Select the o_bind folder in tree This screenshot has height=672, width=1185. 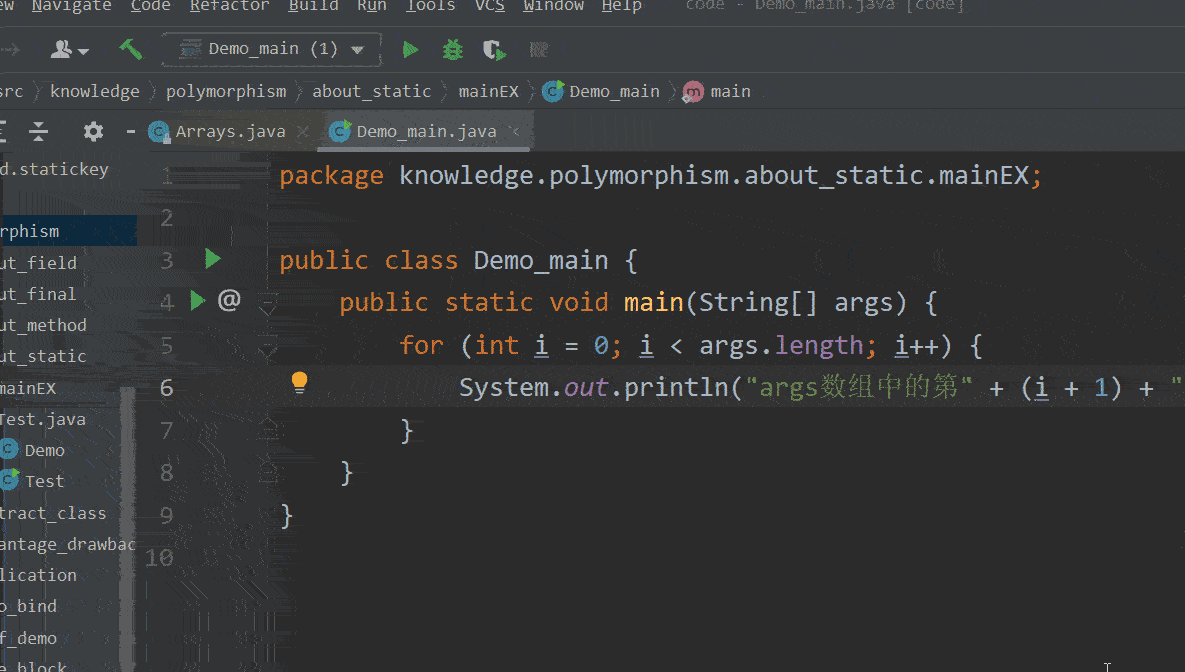tap(29, 606)
